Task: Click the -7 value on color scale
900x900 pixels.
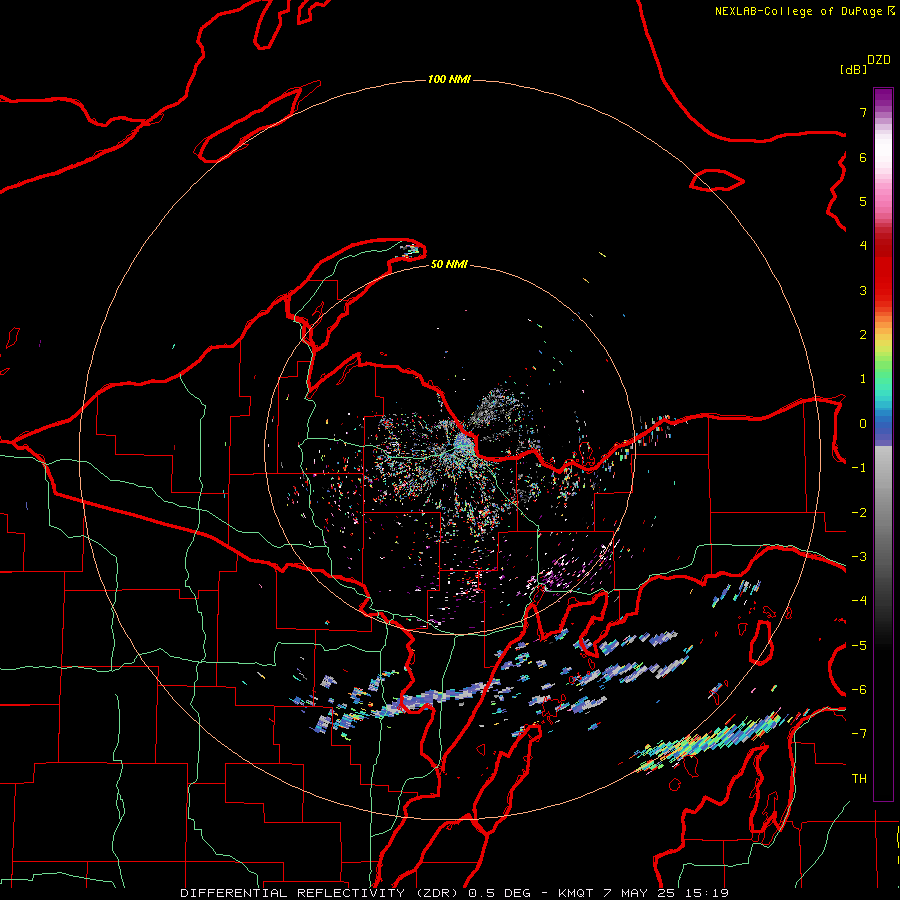Action: coord(859,734)
